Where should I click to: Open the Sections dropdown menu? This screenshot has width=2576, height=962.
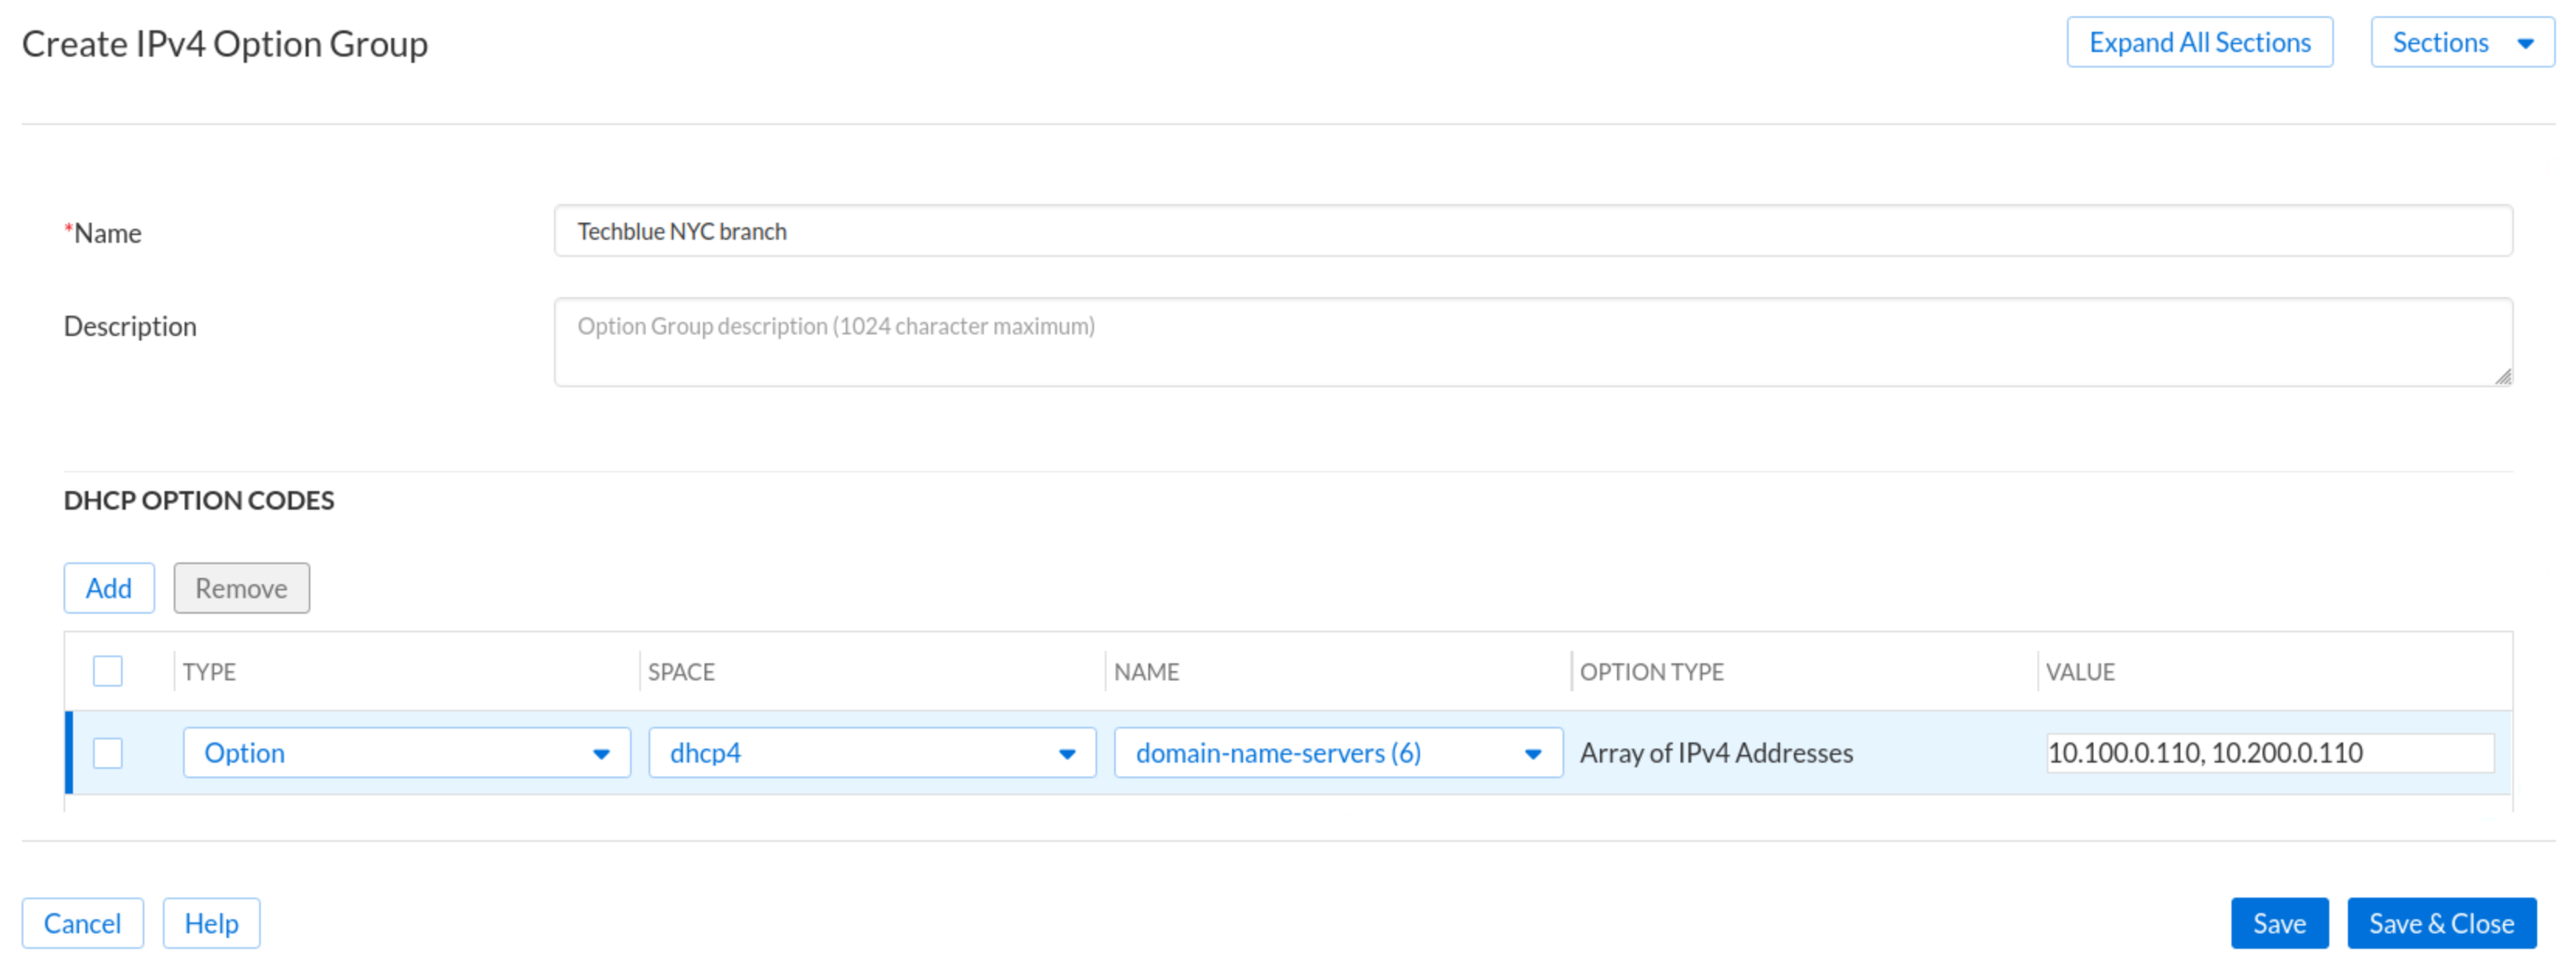coord(2461,43)
